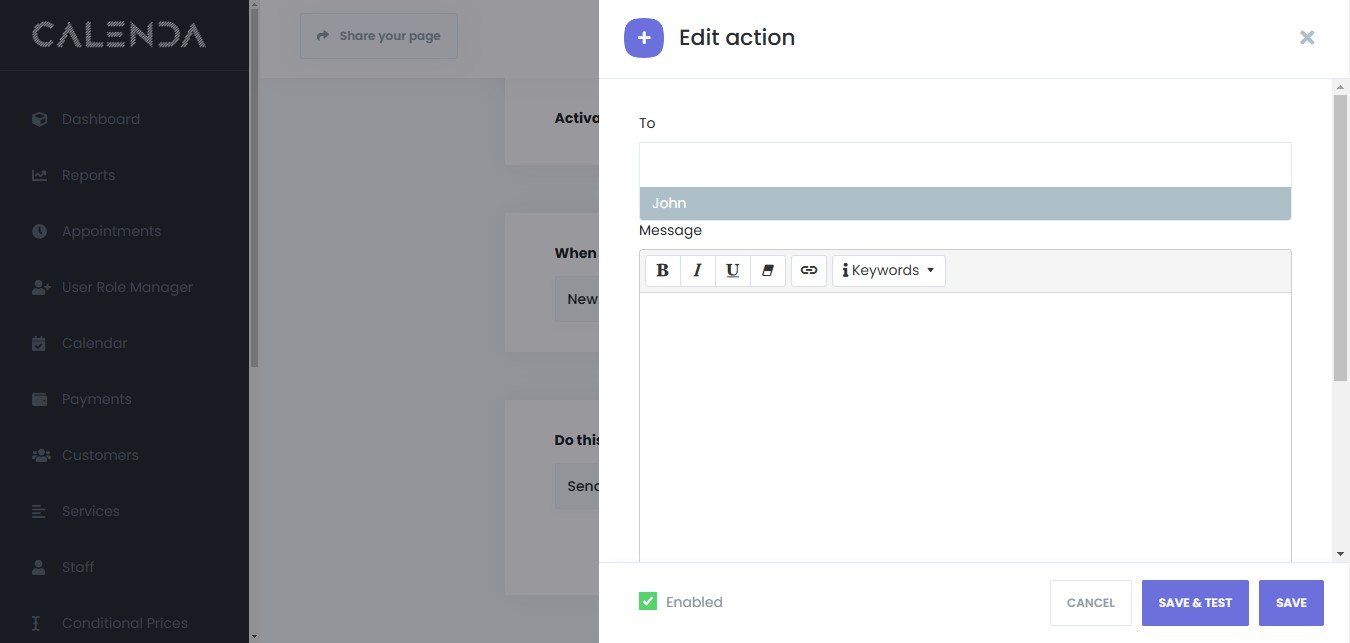
Task: Click the purple plus icon beside Edit action
Action: tap(644, 38)
